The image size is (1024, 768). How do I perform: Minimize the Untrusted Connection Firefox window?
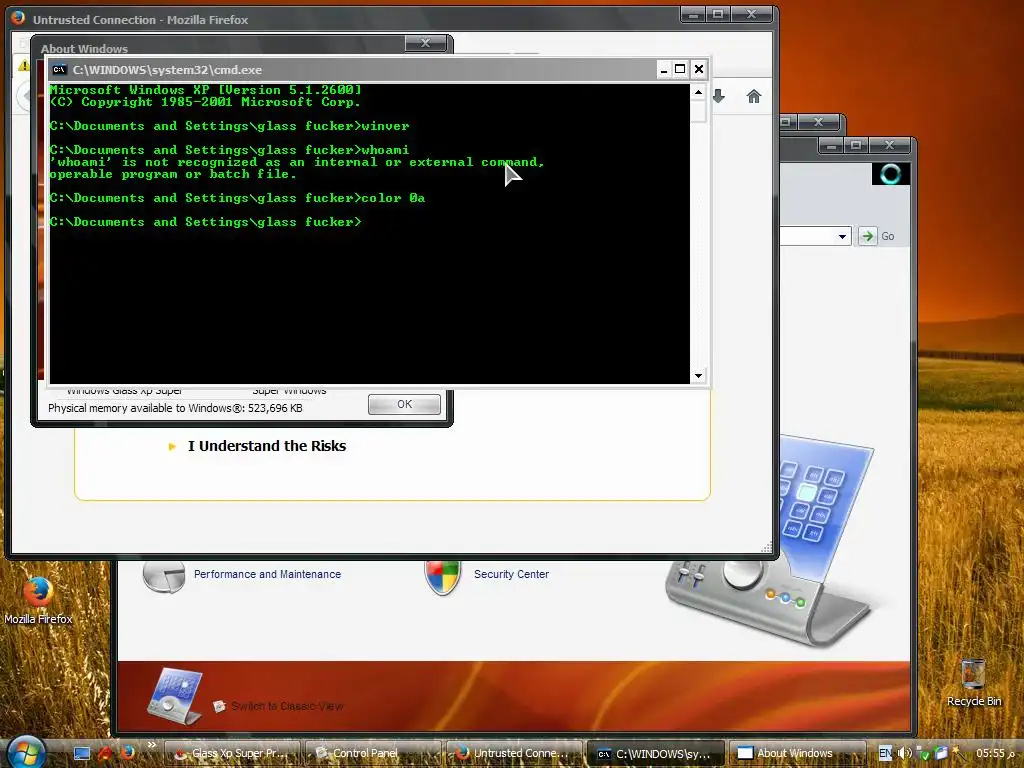click(692, 14)
